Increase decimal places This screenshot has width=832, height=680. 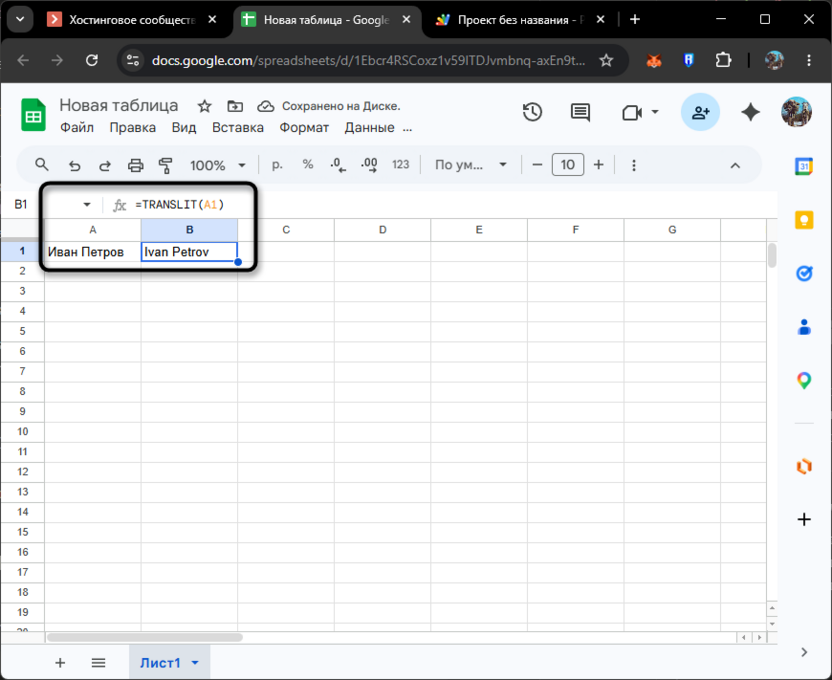369,165
